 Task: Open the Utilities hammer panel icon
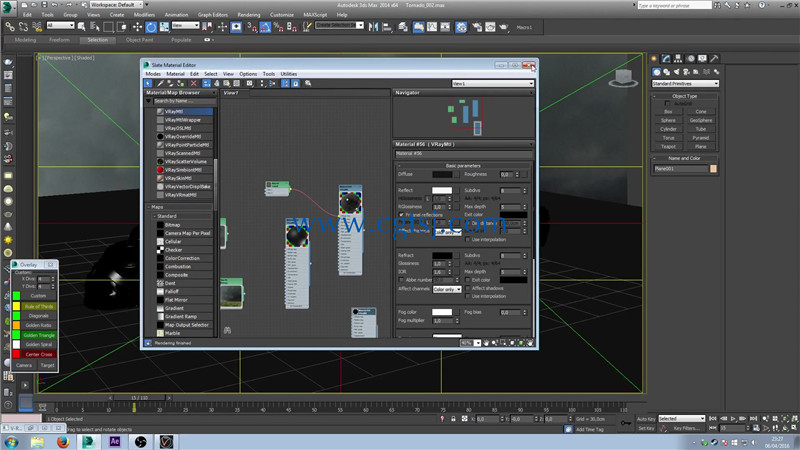[715, 59]
